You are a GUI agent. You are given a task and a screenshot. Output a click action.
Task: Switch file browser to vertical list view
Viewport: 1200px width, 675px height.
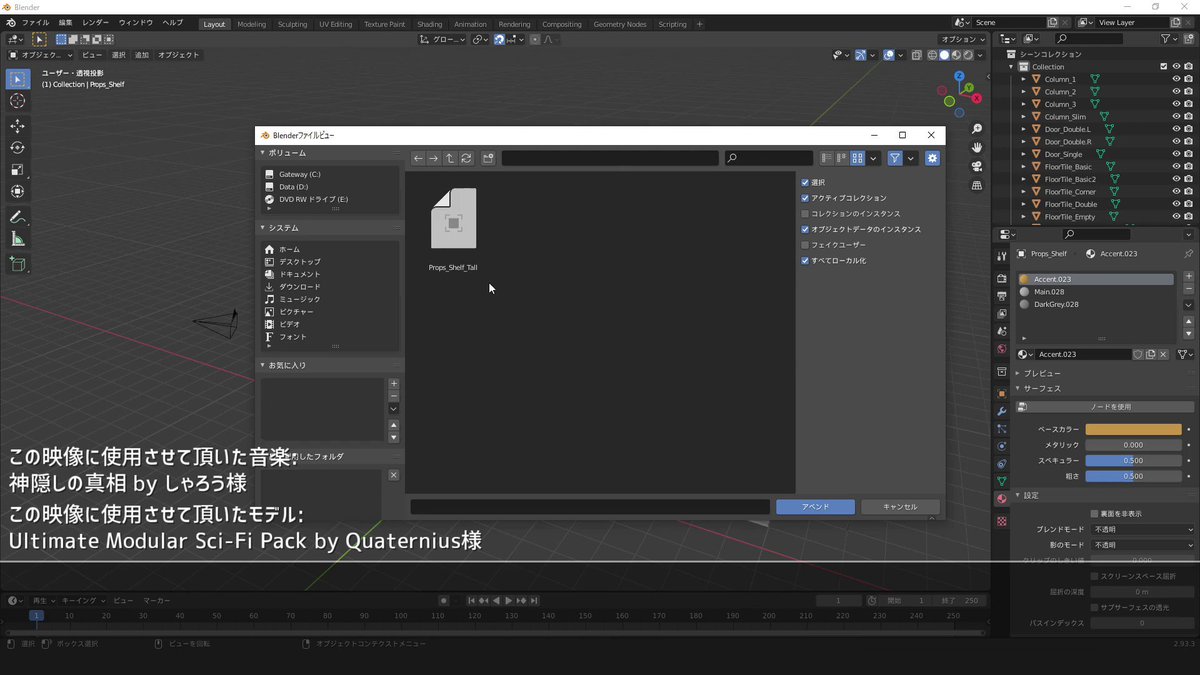(x=826, y=158)
